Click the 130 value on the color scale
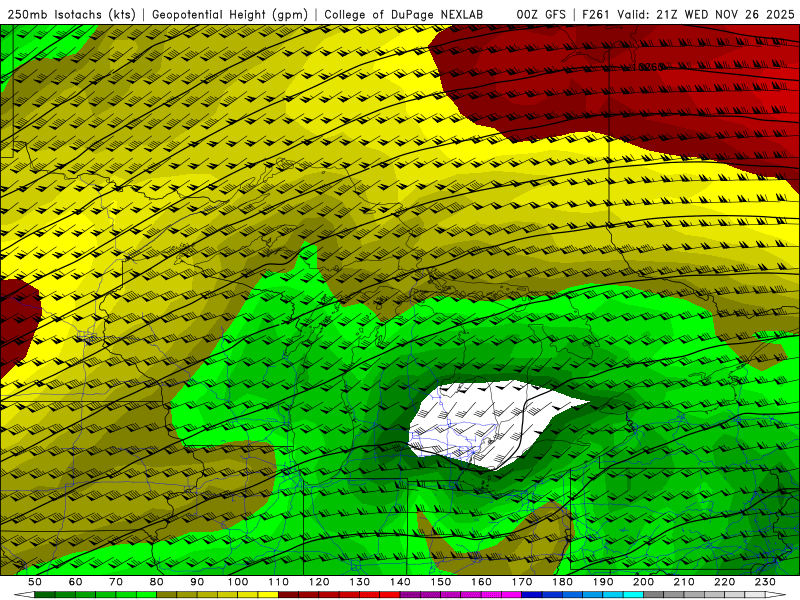This screenshot has height=600, width=800. tap(360, 582)
